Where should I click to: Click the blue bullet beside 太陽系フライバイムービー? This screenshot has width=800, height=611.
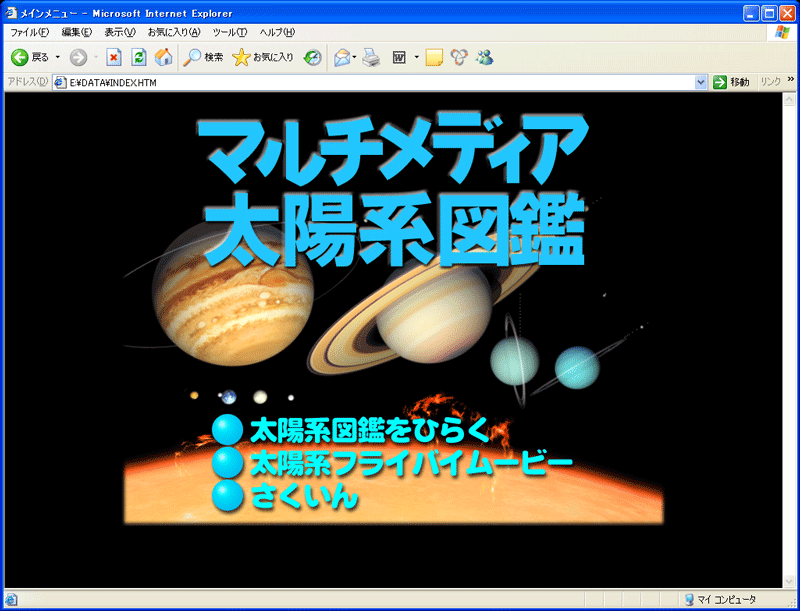point(227,463)
